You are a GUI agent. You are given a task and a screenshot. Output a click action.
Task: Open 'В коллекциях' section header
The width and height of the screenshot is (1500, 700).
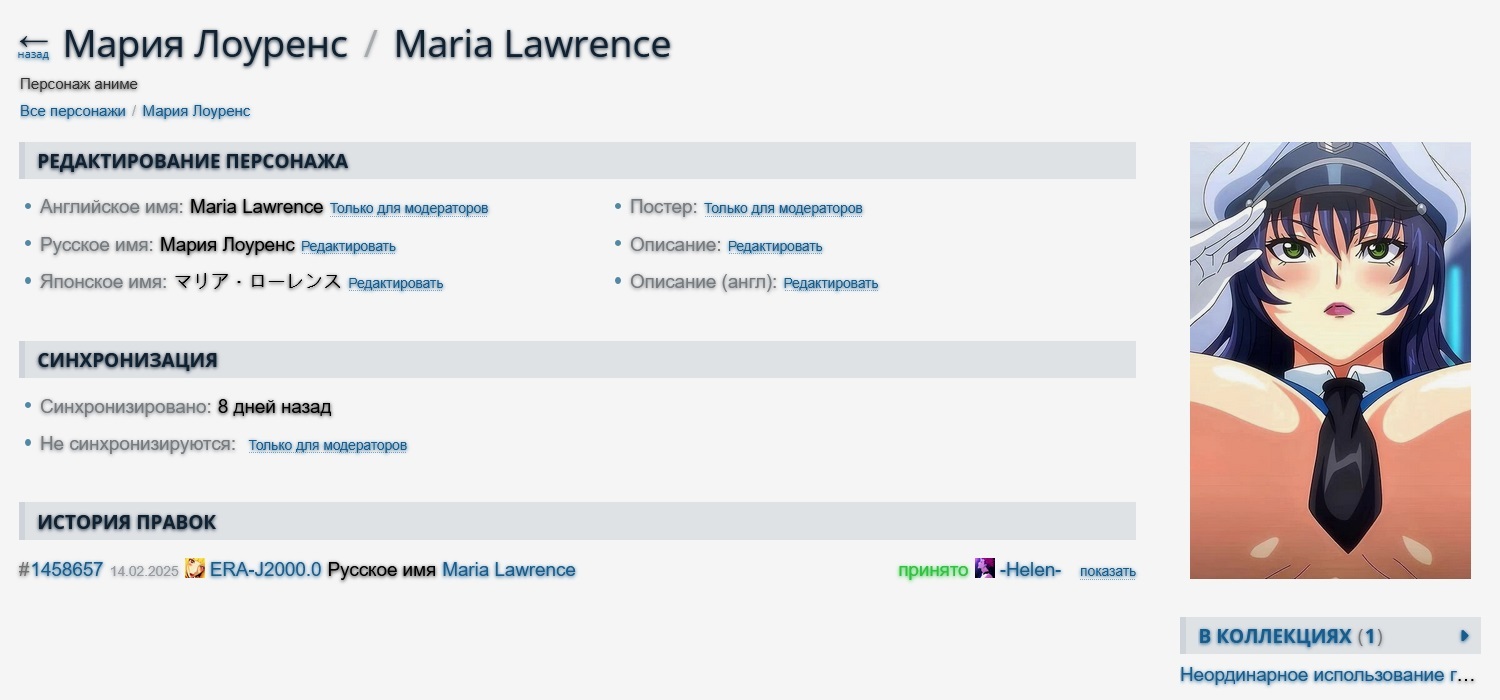(x=1290, y=636)
